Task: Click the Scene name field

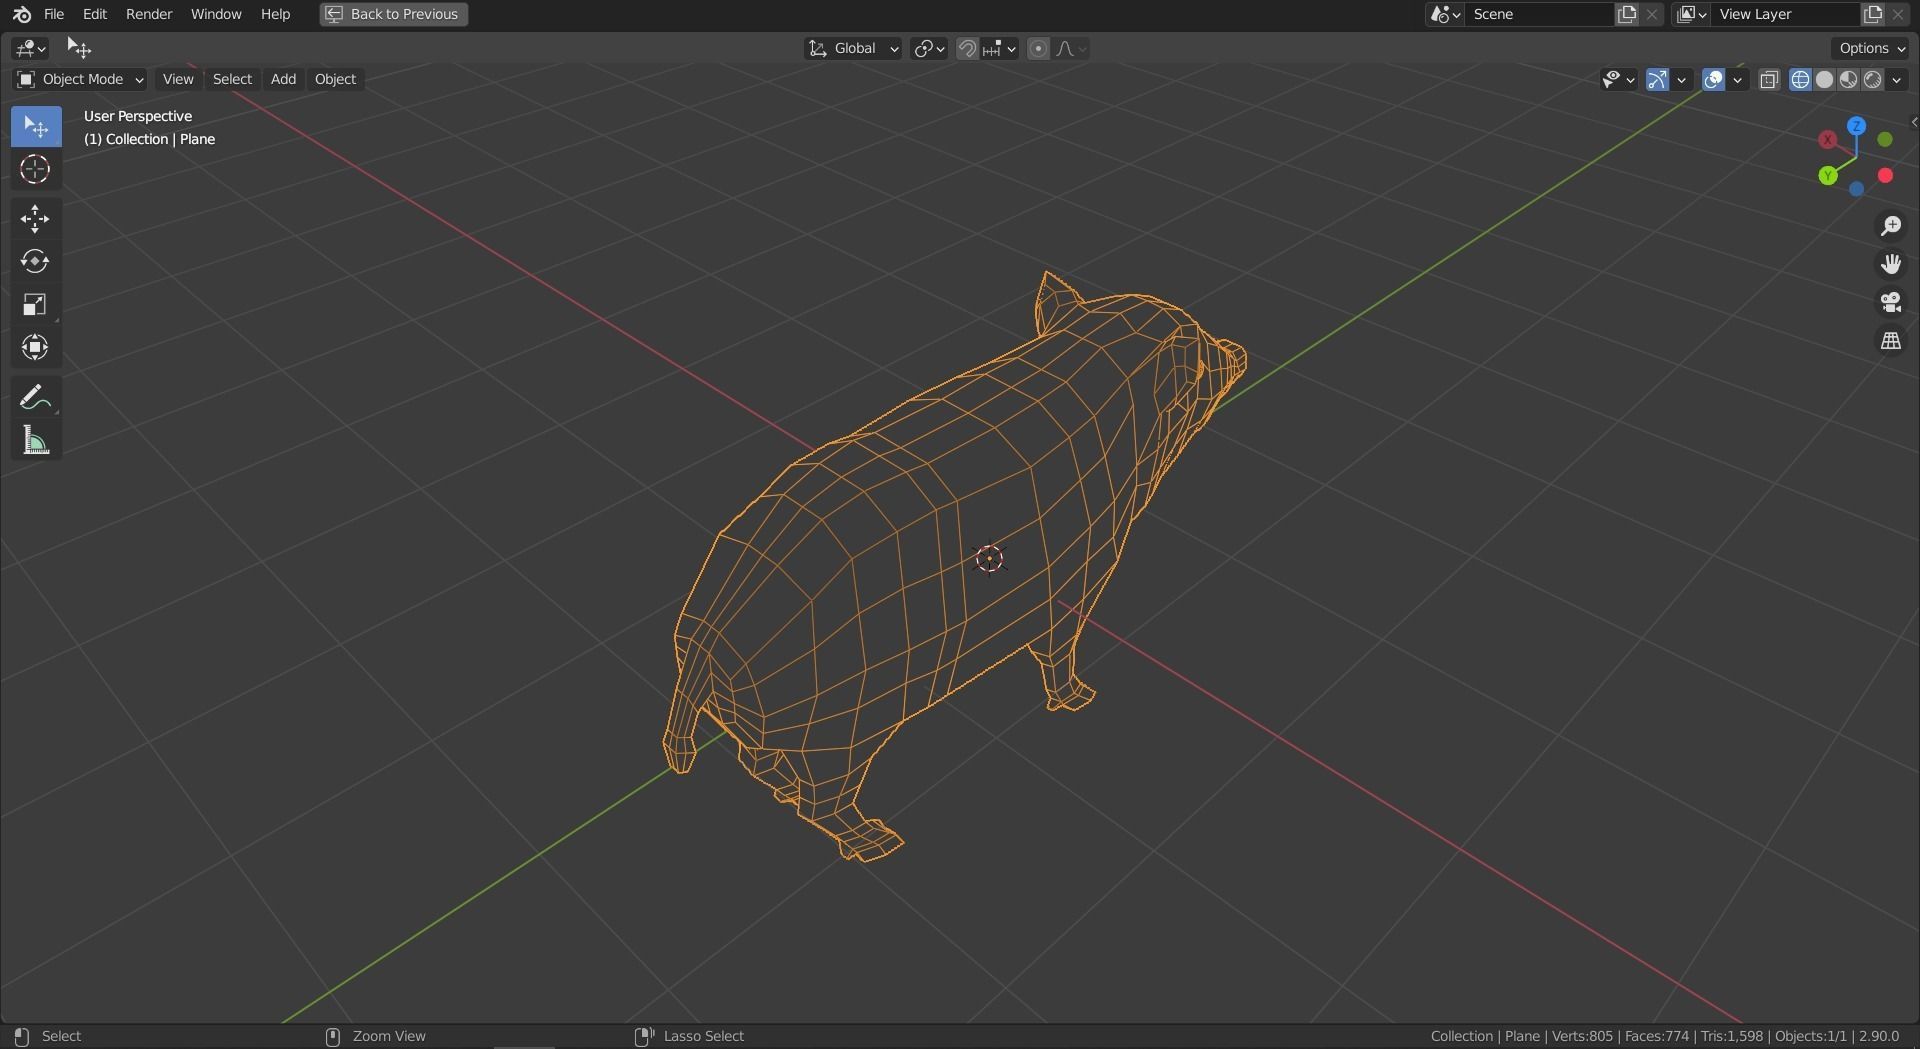Action: pyautogui.click(x=1540, y=14)
